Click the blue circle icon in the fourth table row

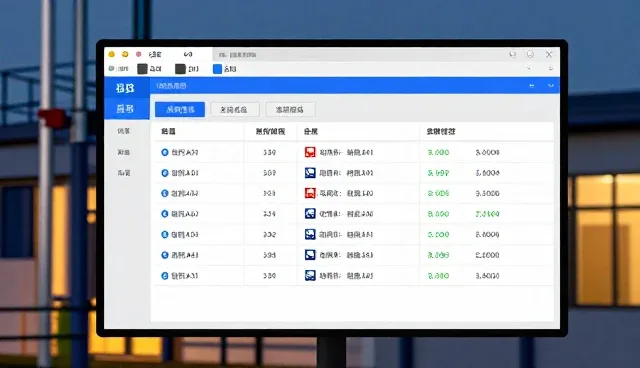[165, 214]
